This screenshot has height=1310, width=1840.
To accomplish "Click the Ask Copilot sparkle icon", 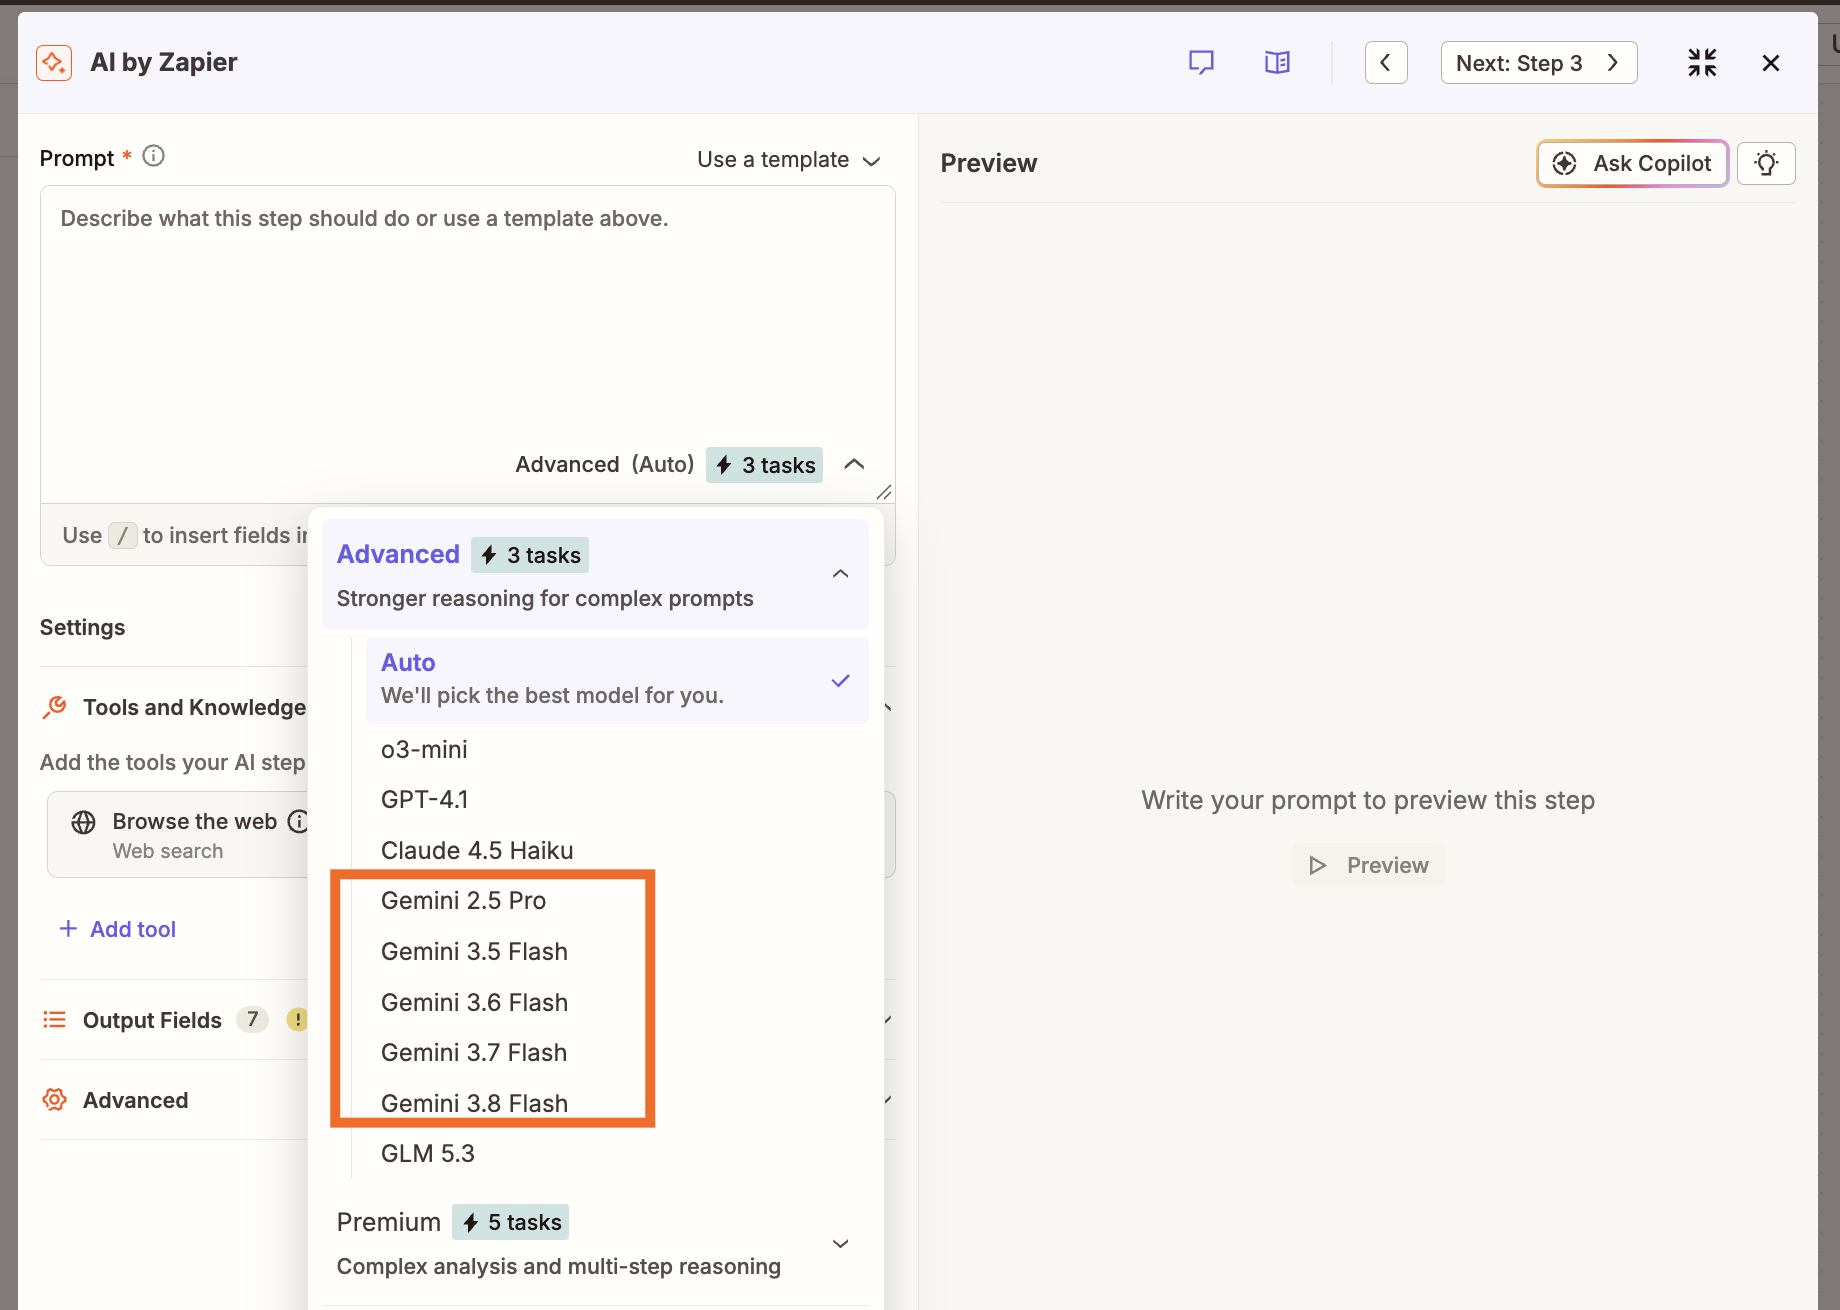I will coord(1565,163).
